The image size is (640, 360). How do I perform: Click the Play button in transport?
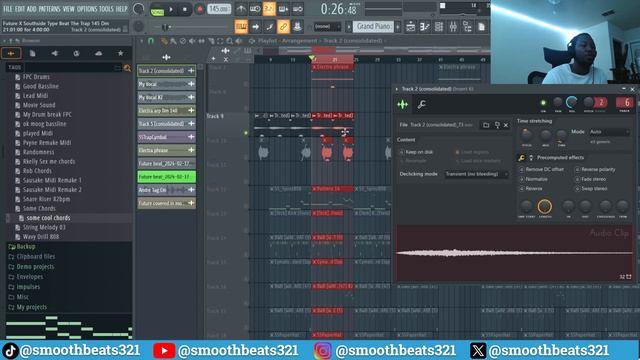click(171, 9)
